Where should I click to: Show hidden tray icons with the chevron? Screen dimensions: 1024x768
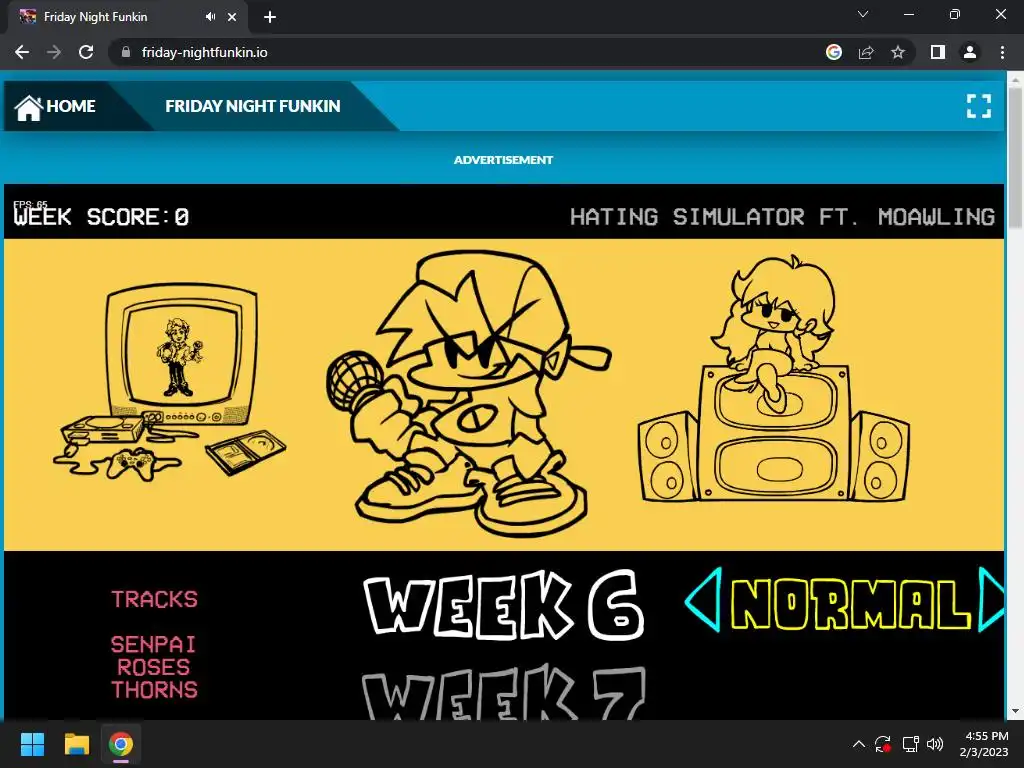point(859,744)
